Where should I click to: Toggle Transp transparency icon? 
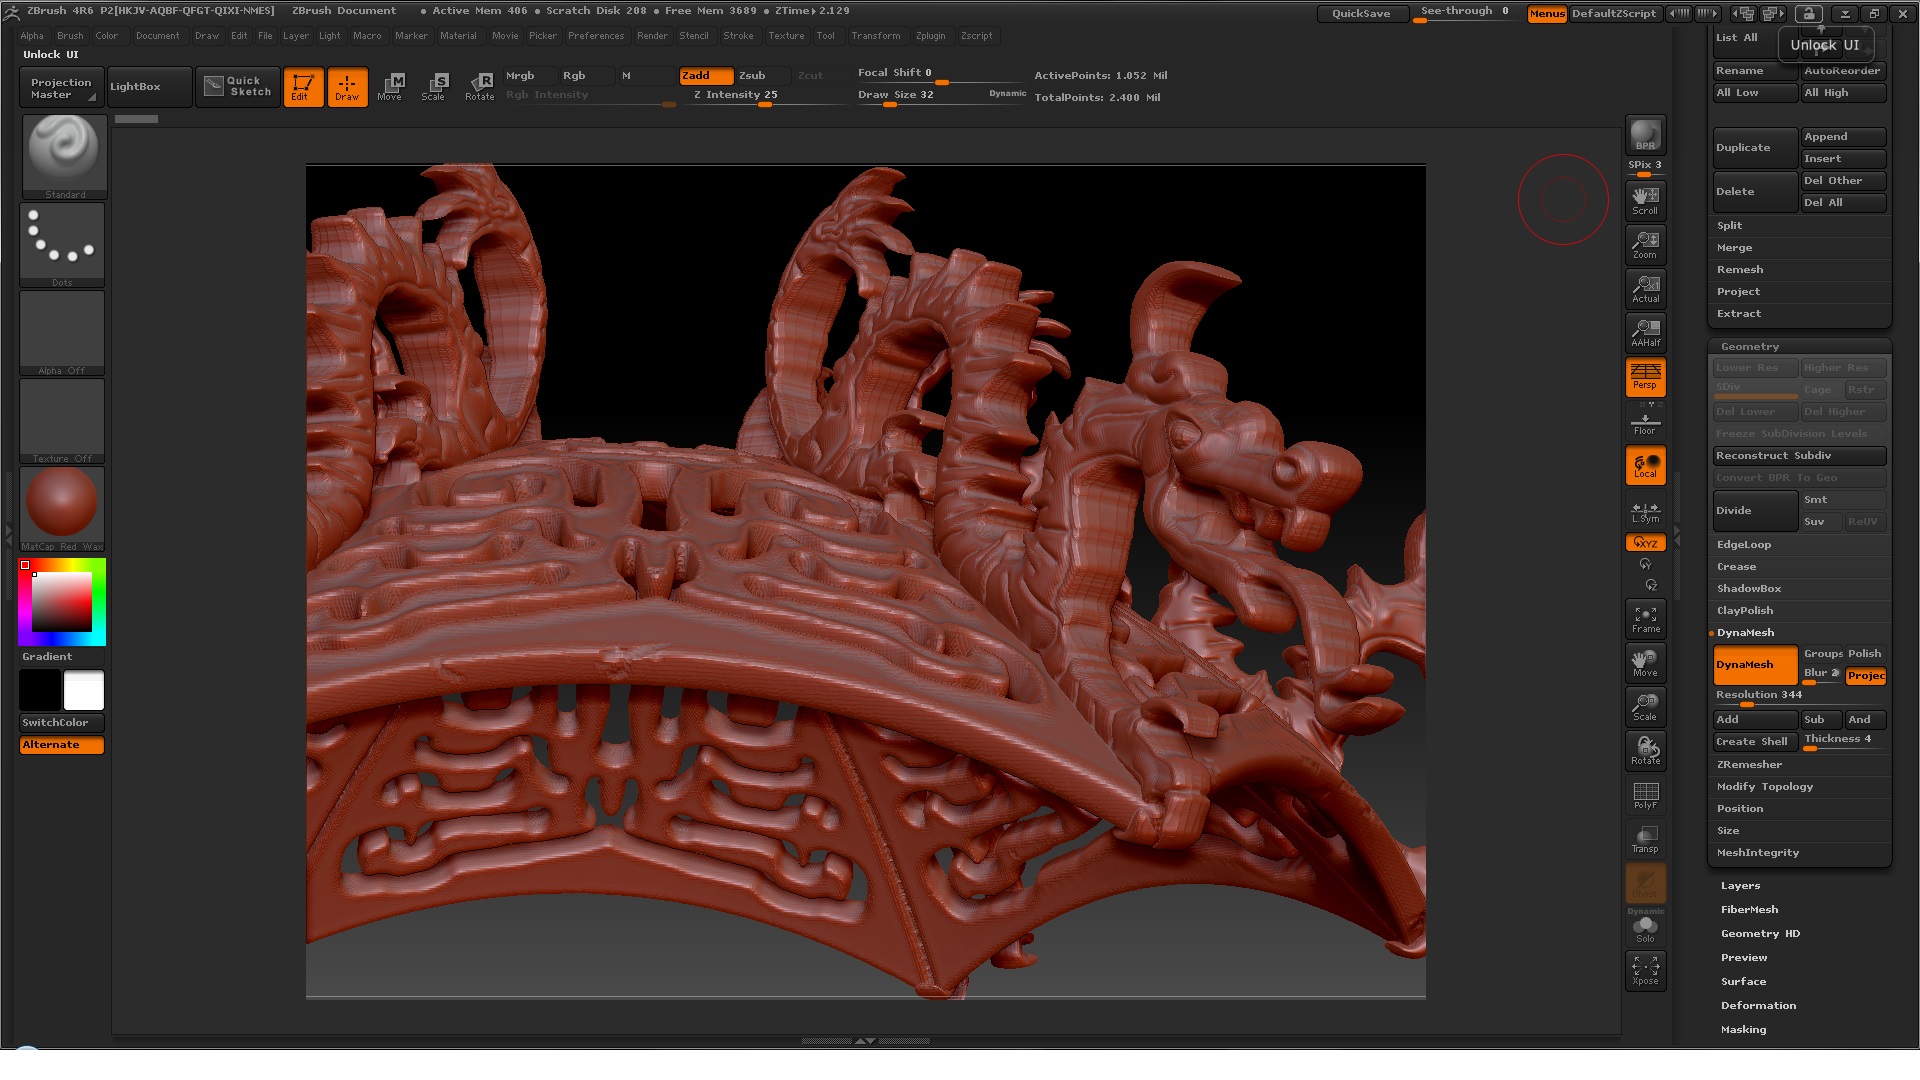pos(1645,839)
